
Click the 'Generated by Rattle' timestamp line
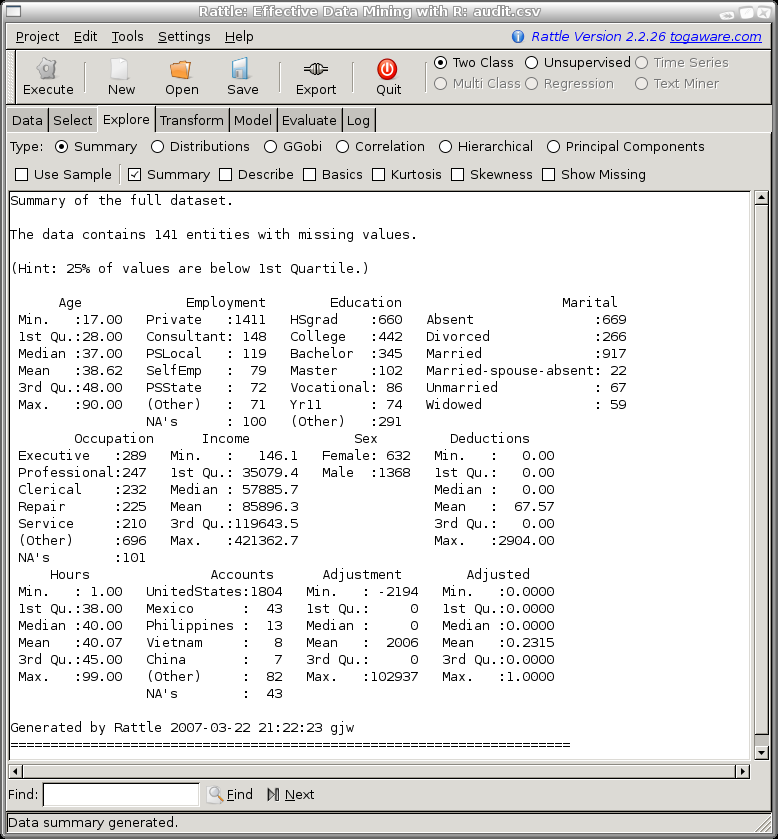(x=182, y=728)
